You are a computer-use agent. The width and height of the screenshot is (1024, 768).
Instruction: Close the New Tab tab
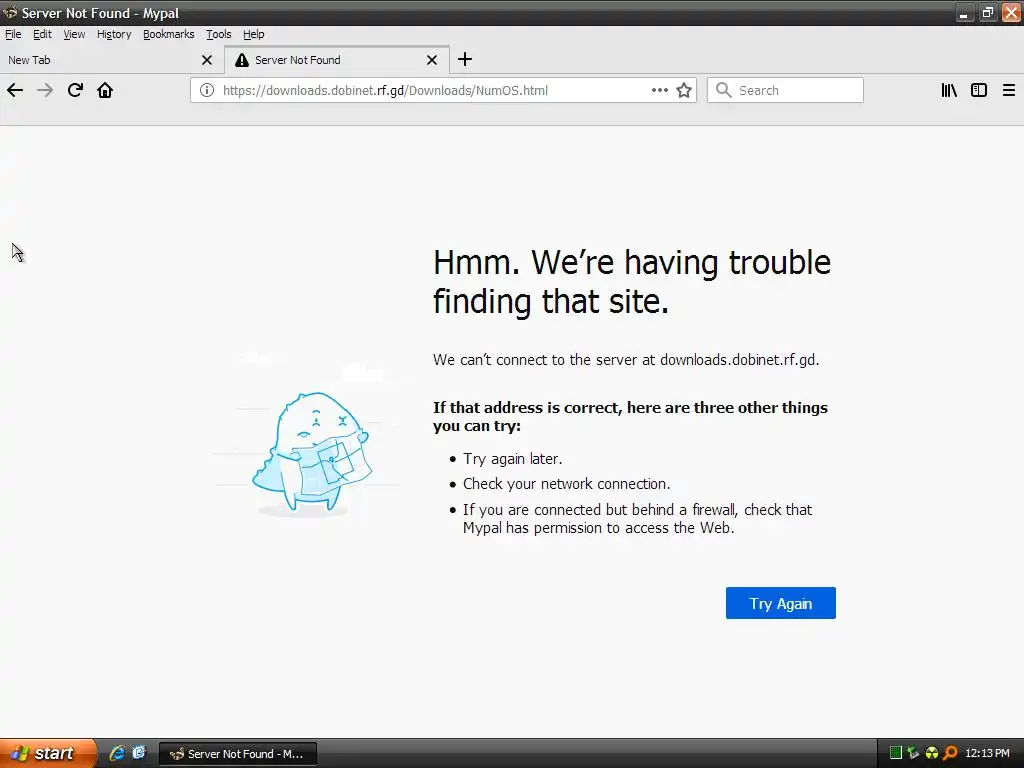pyautogui.click(x=207, y=60)
